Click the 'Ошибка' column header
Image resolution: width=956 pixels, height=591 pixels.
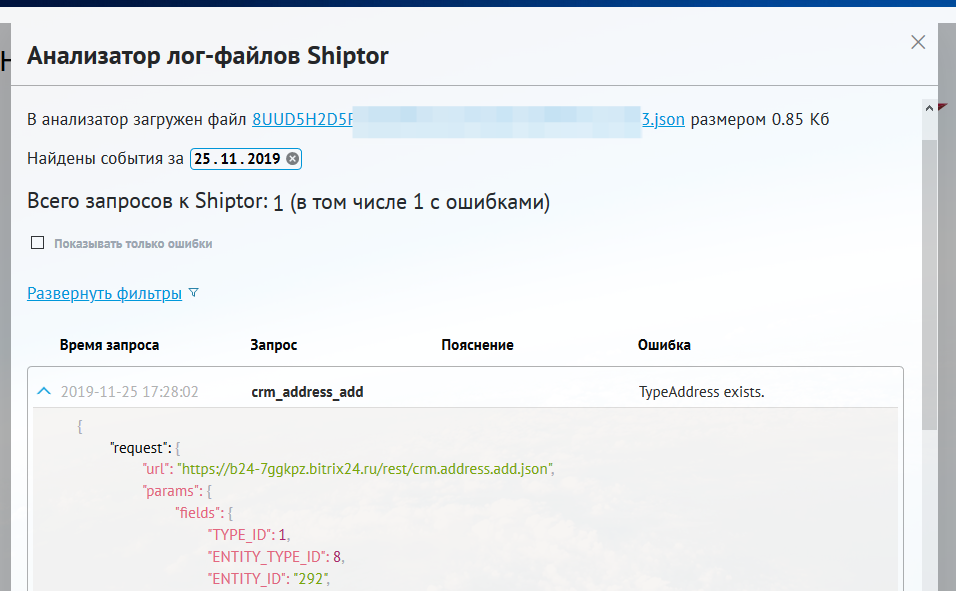coord(664,345)
